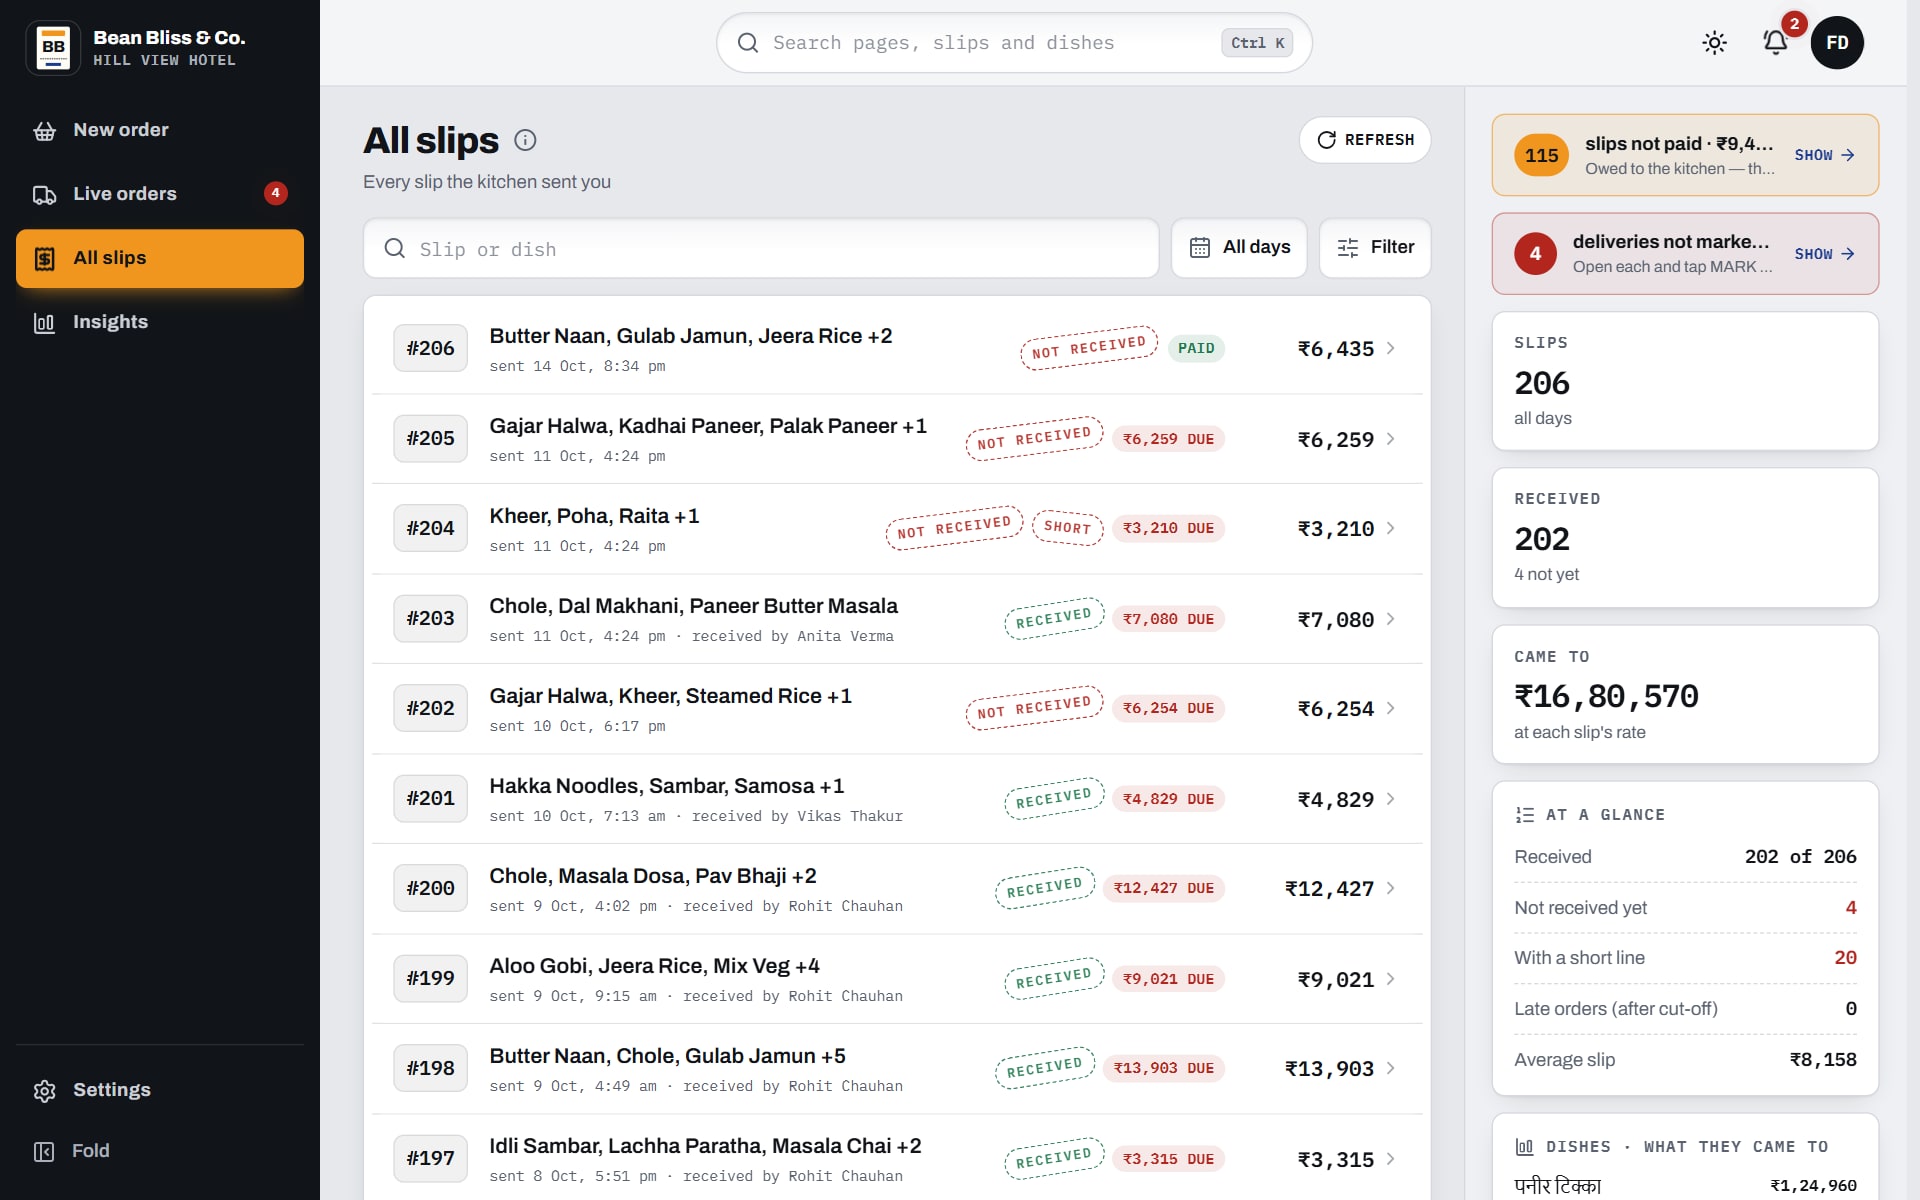Click the orange 115 count badge
Screen dimensions: 1920x1200
[x=1541, y=155]
